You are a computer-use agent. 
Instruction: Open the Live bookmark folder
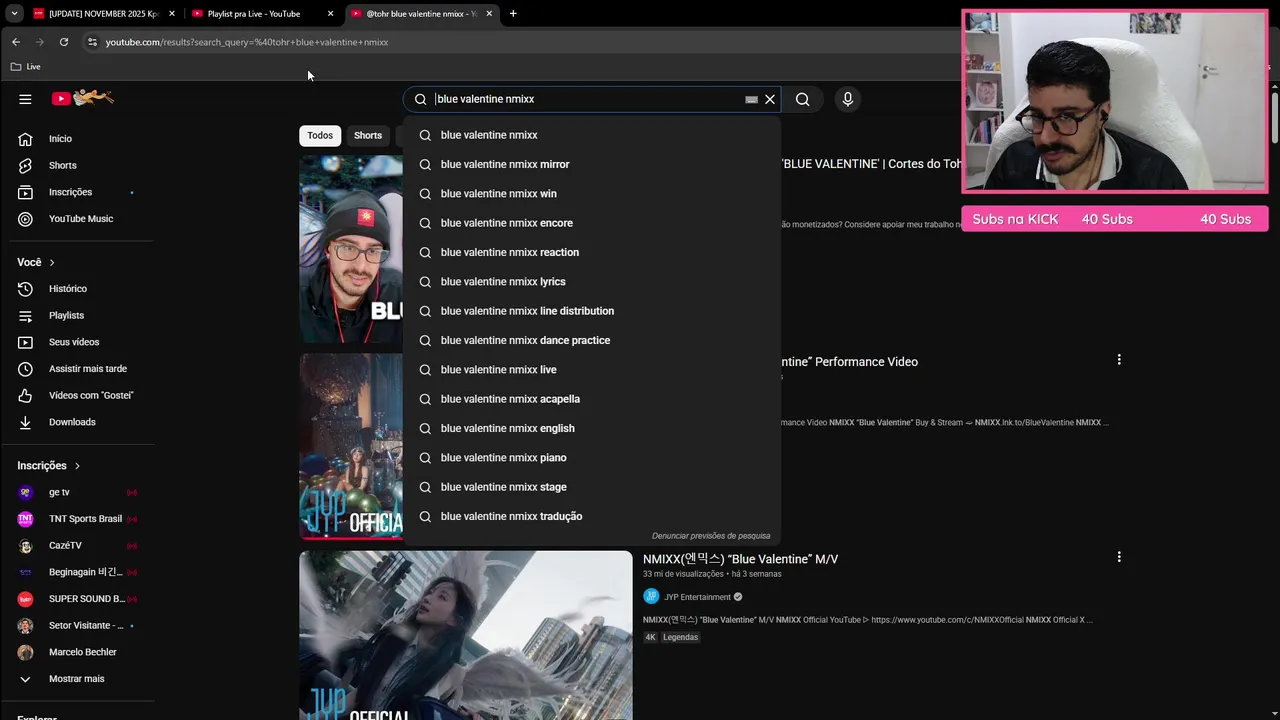pos(26,67)
